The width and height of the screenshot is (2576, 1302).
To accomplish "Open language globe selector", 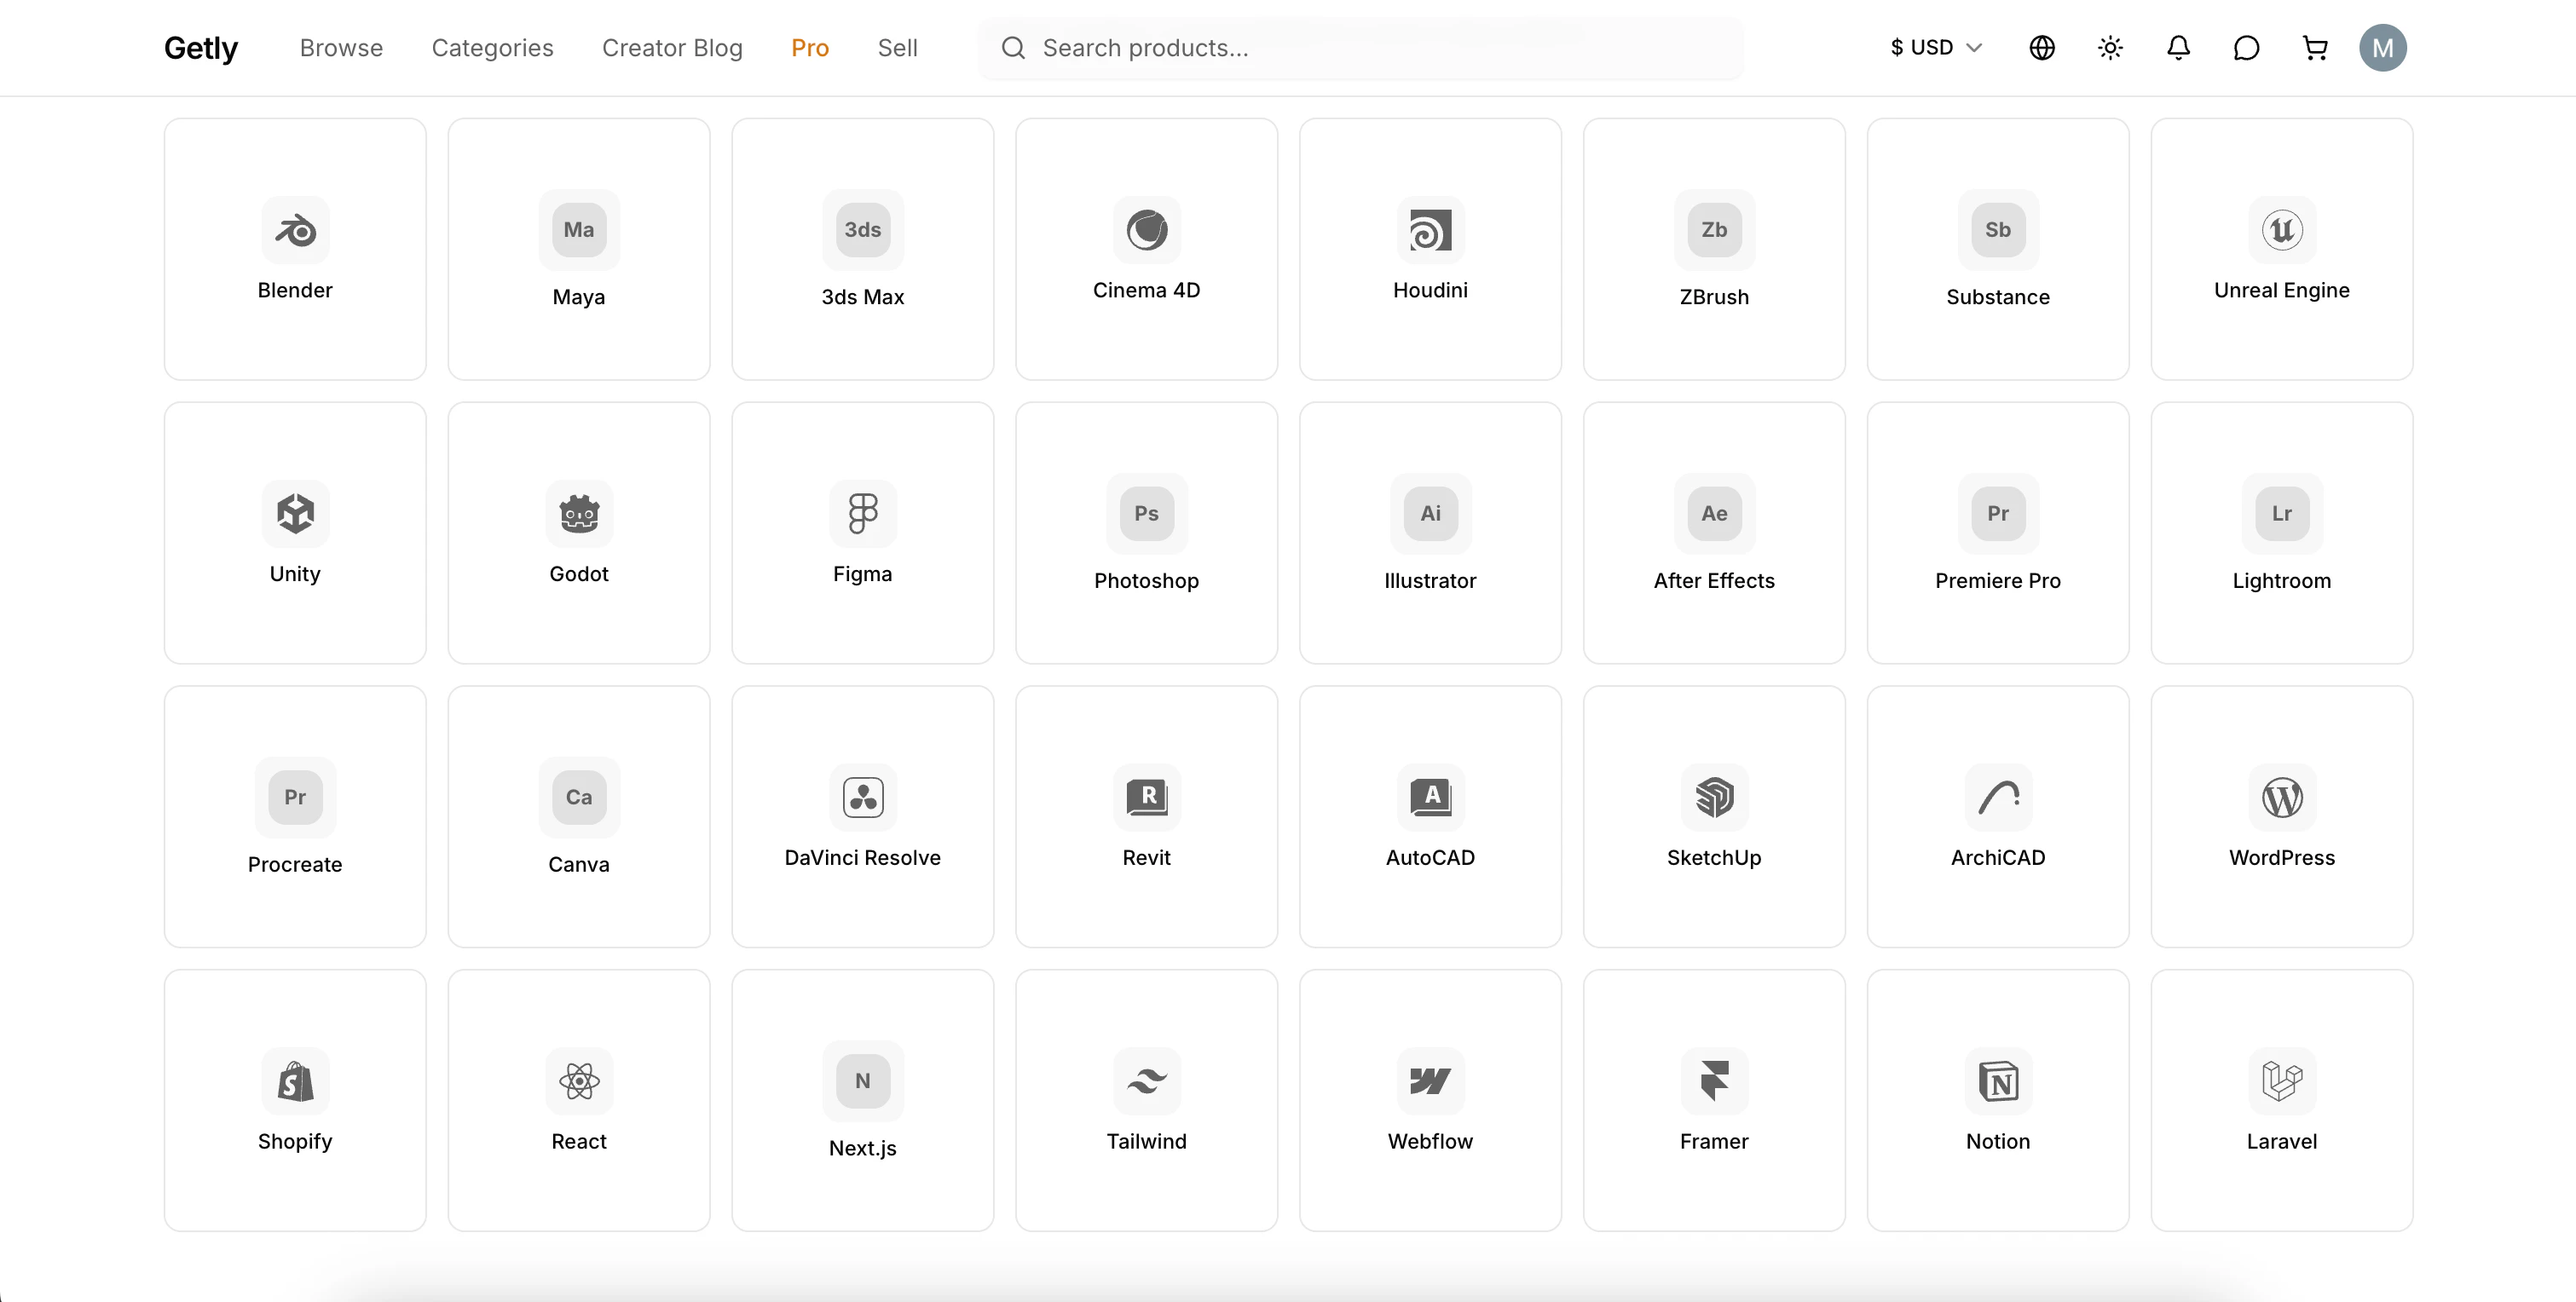I will 2042,48.
